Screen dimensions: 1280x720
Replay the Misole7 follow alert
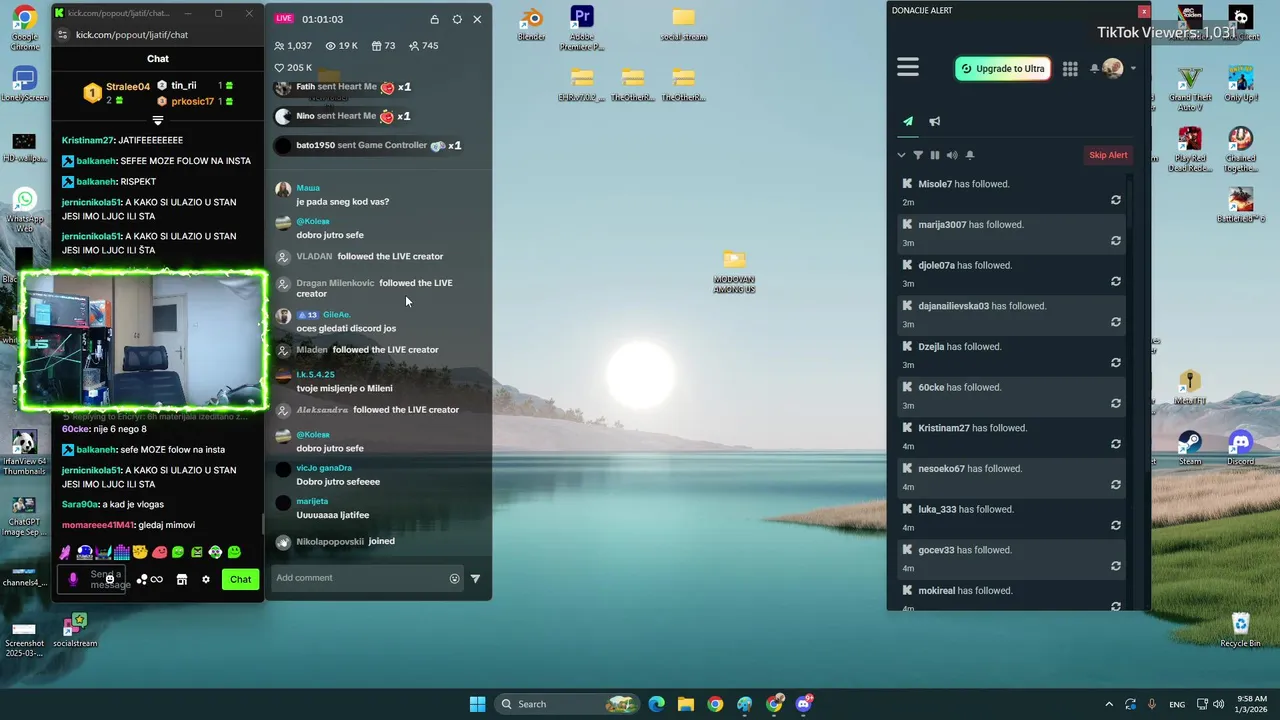point(1115,200)
